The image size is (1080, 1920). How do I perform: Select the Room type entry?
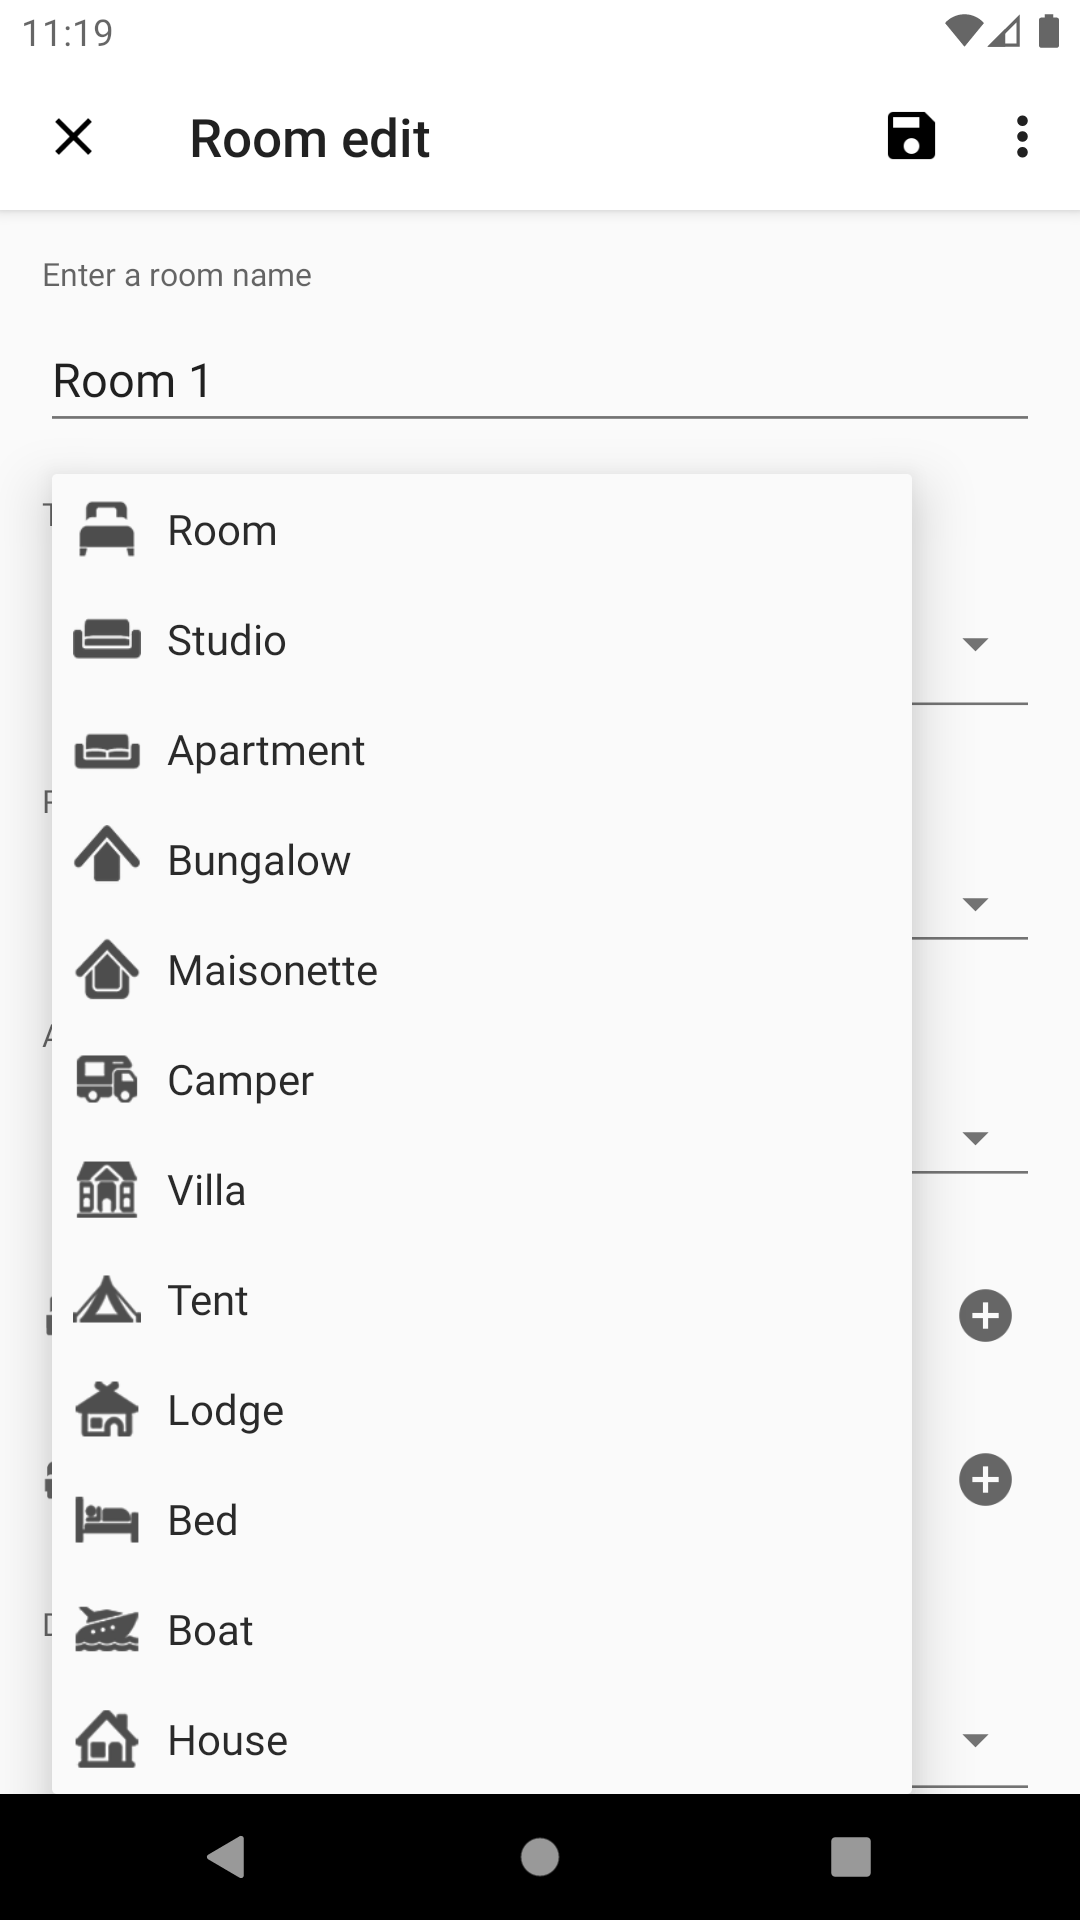point(222,531)
